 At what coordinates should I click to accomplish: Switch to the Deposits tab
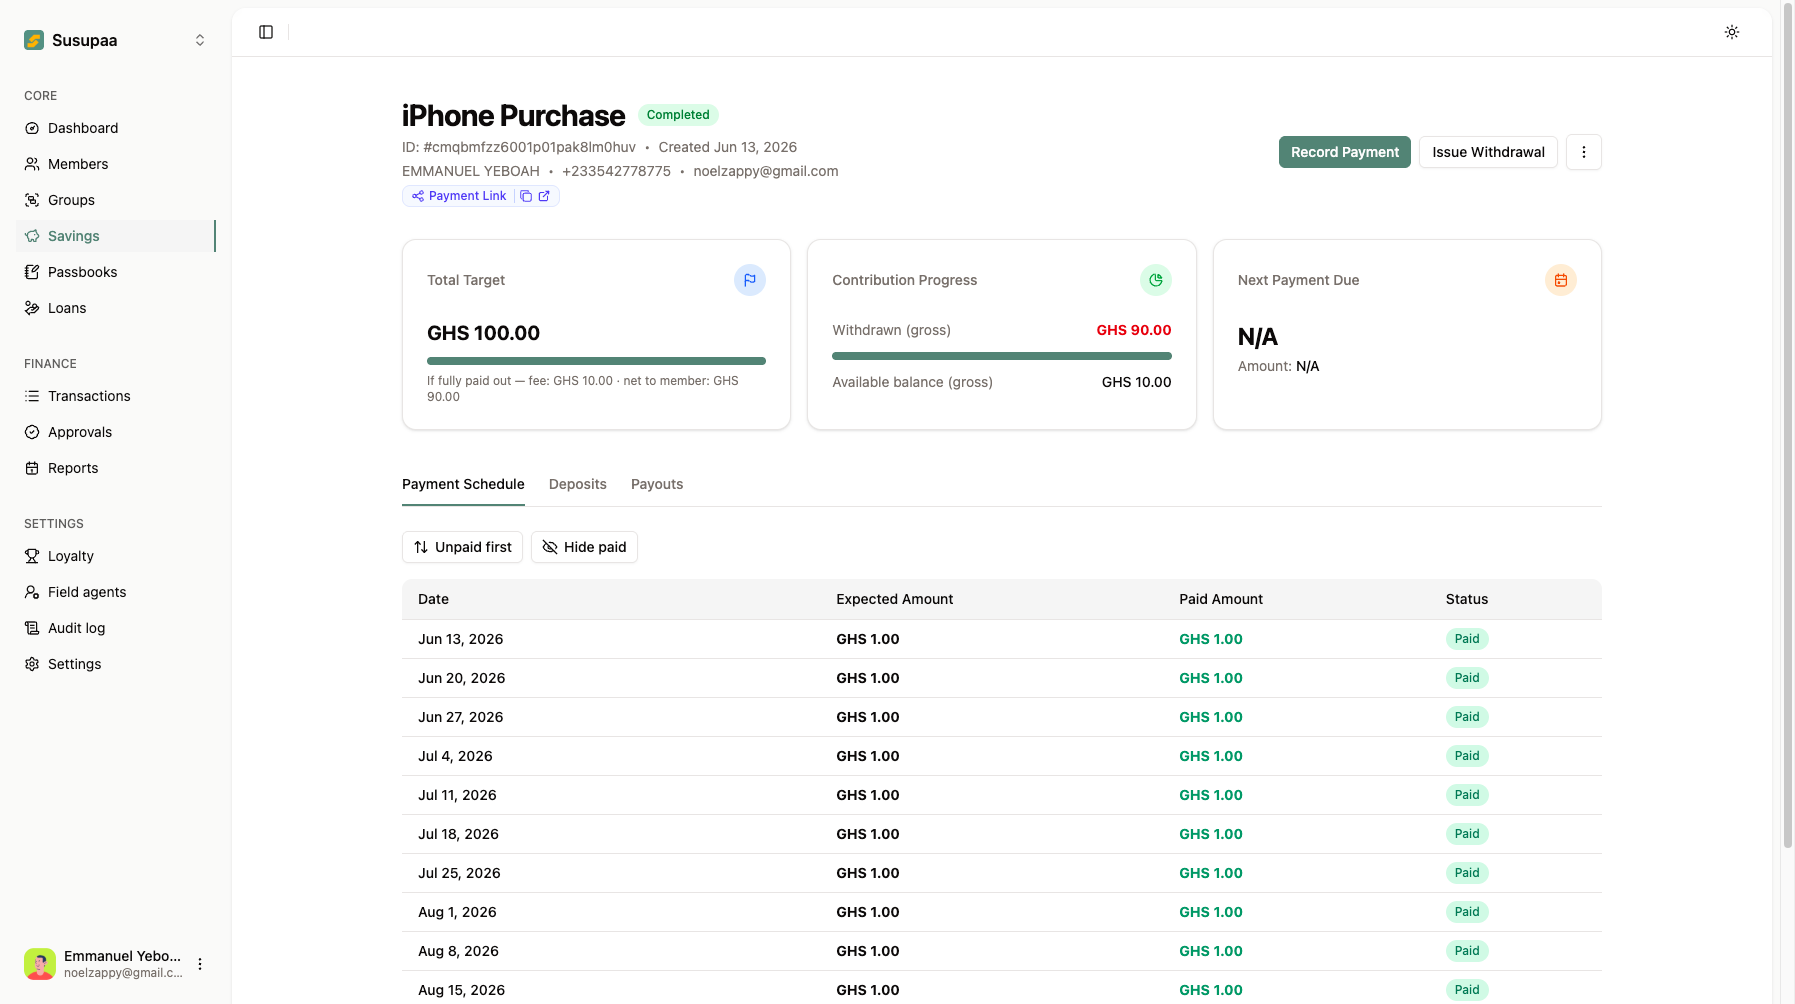[x=578, y=484]
